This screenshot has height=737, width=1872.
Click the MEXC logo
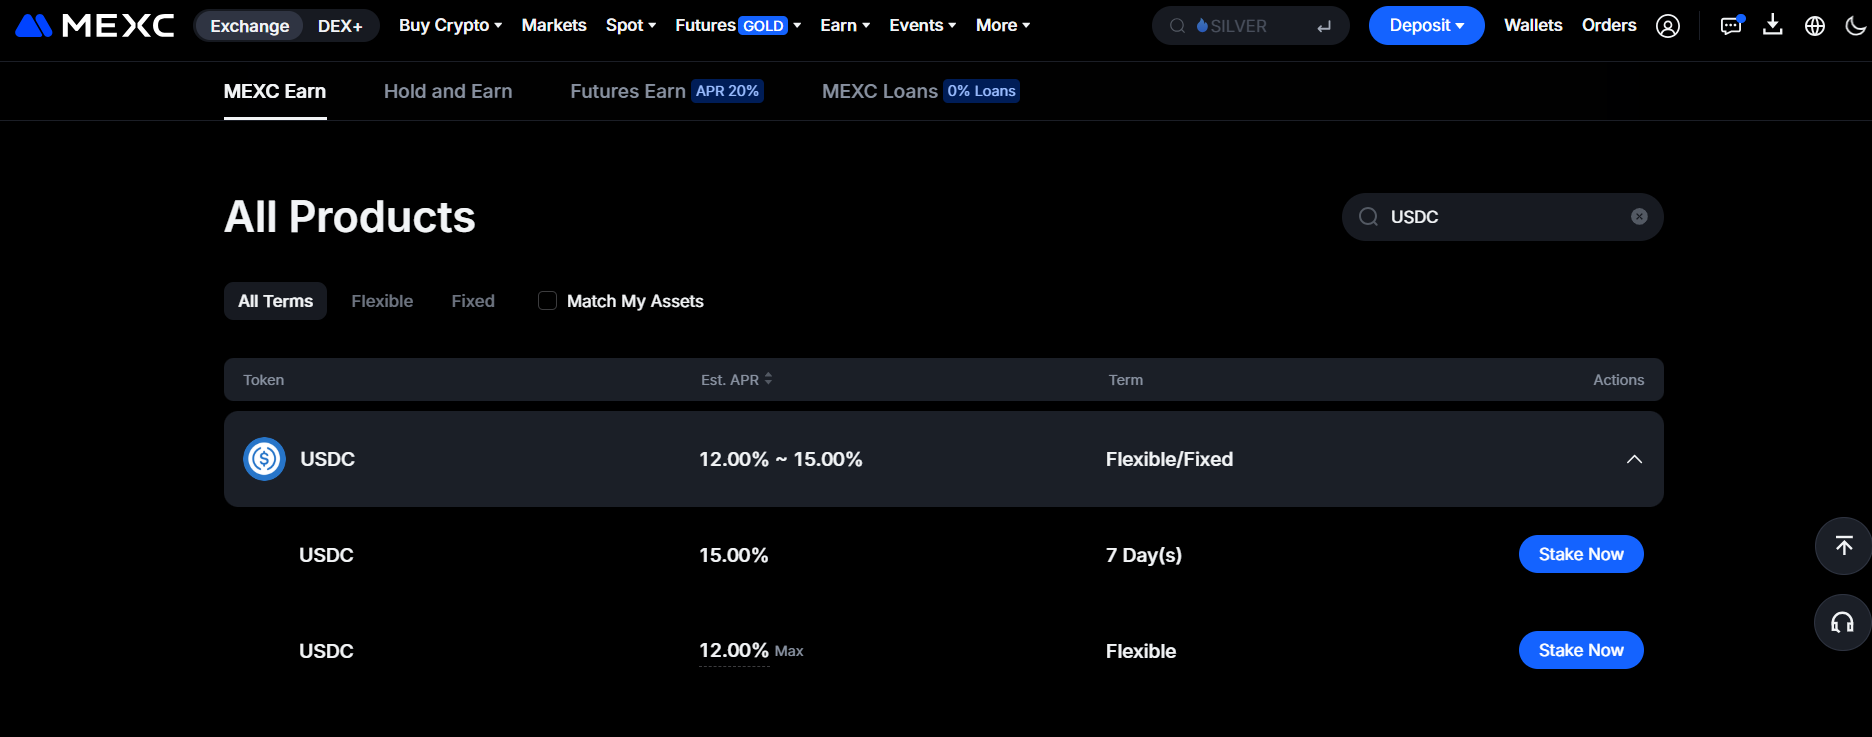click(x=95, y=26)
